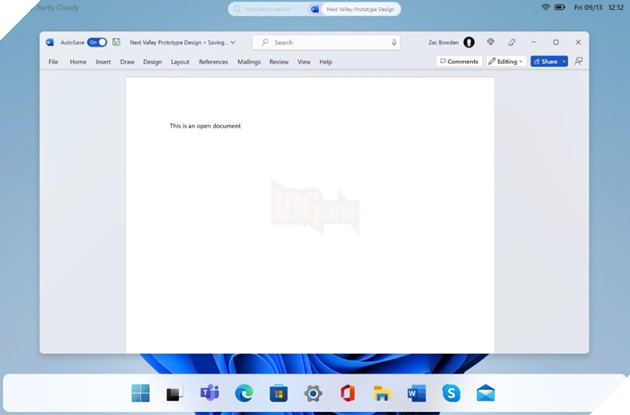Click the diamond premium icon
This screenshot has width=630, height=415.
(491, 42)
